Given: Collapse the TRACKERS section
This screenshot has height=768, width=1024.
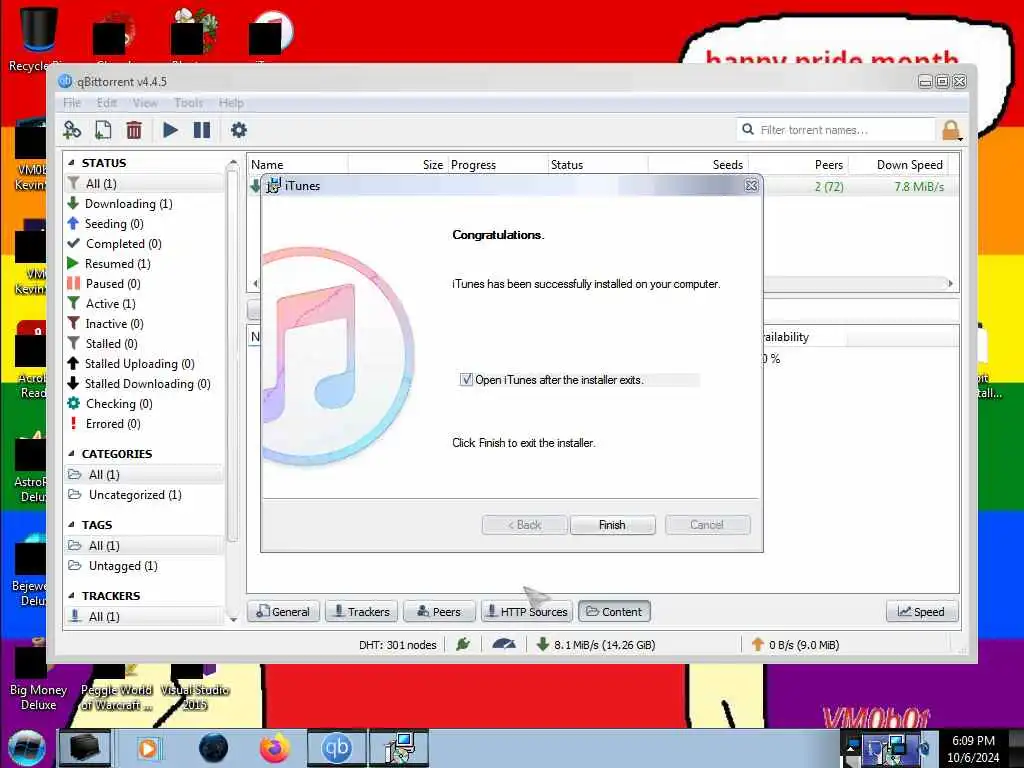Looking at the screenshot, I should [71, 596].
